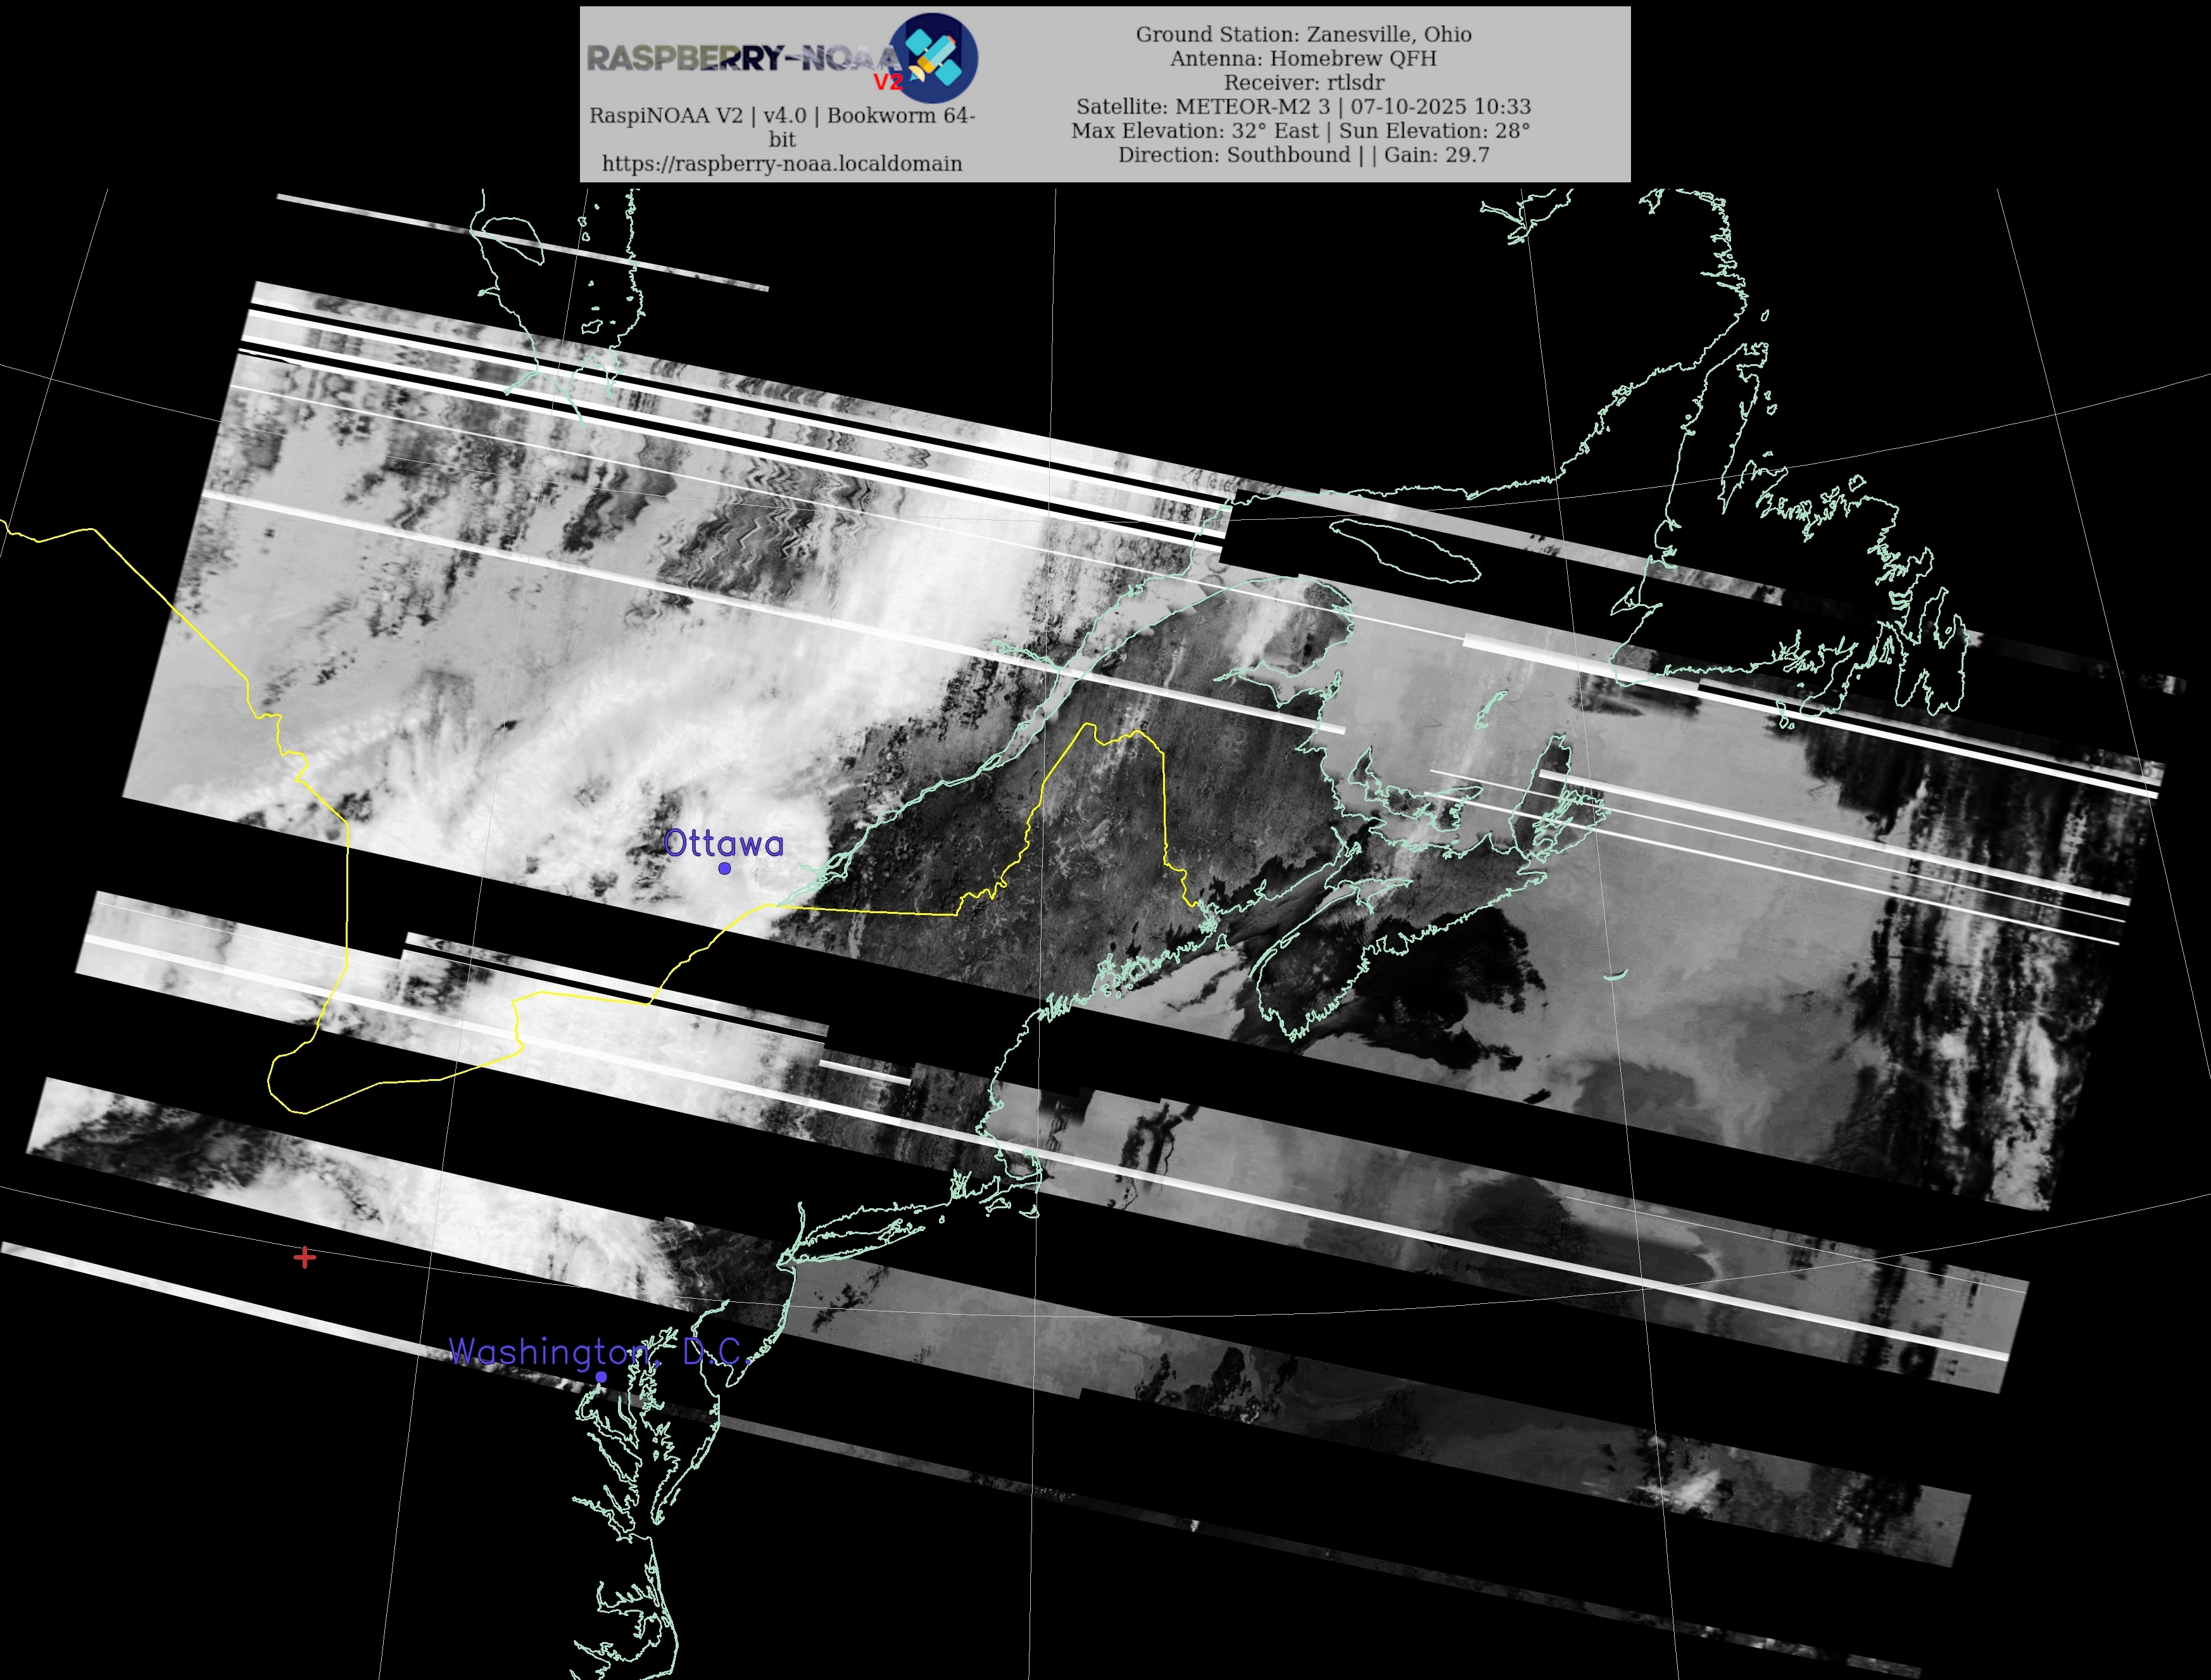Click the Satellite METEOR-M2 3 text line
This screenshot has height=1680, width=2211.
coord(1303,106)
